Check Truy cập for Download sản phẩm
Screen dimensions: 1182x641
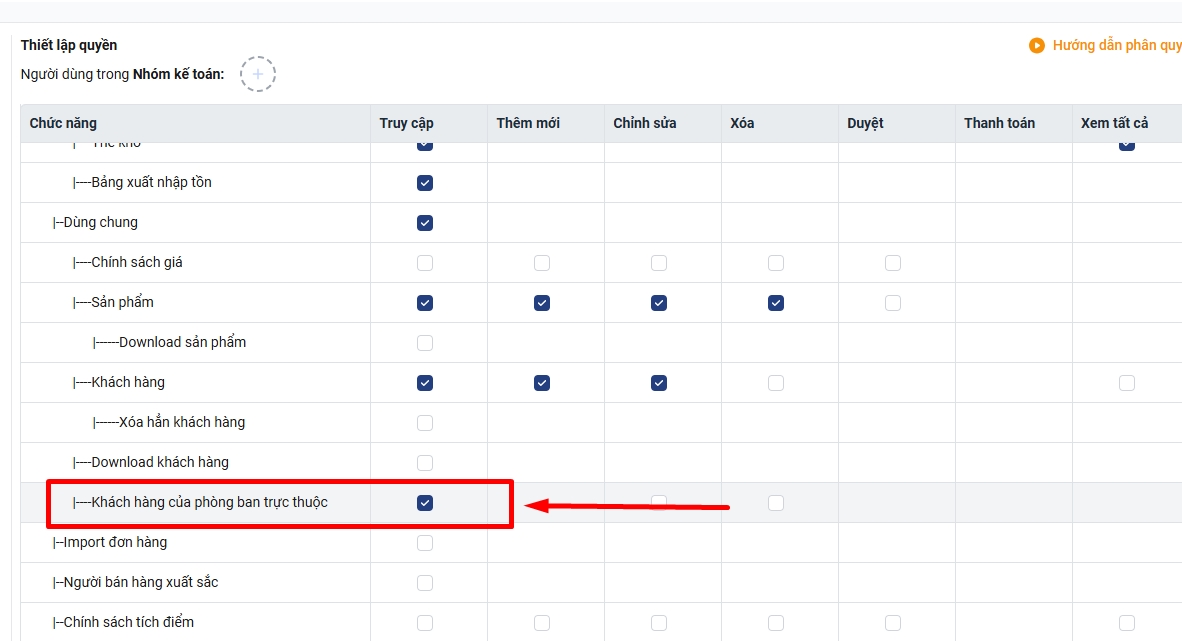tap(425, 343)
